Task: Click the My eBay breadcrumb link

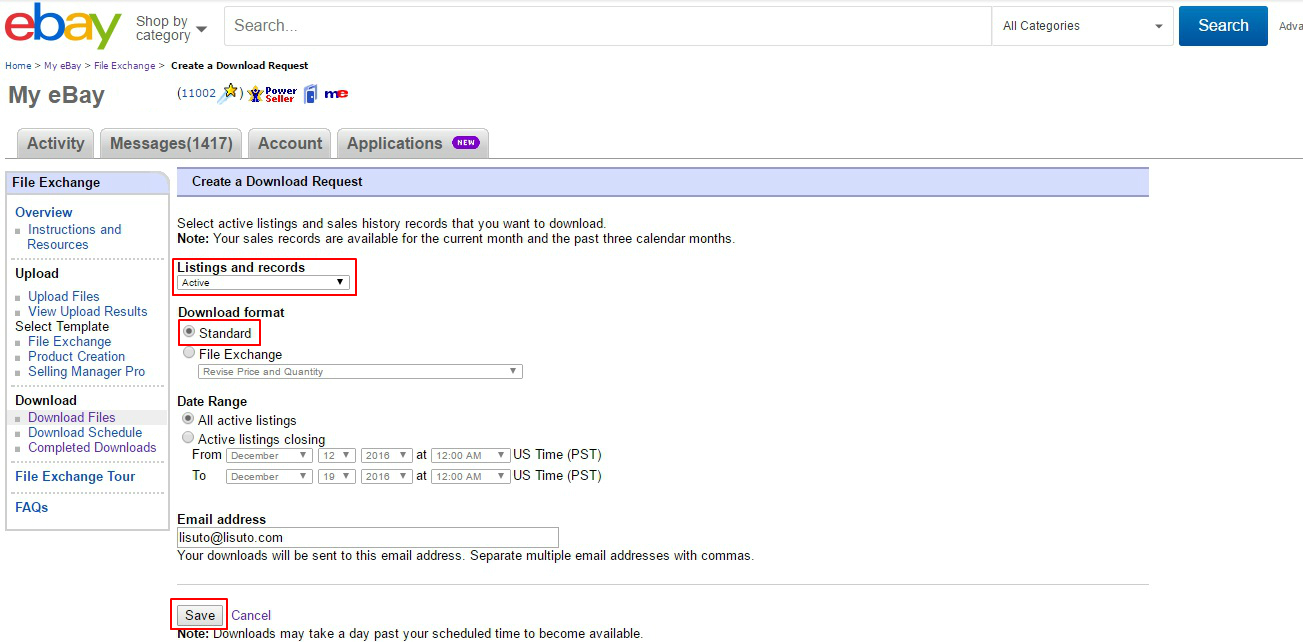Action: click(x=62, y=66)
